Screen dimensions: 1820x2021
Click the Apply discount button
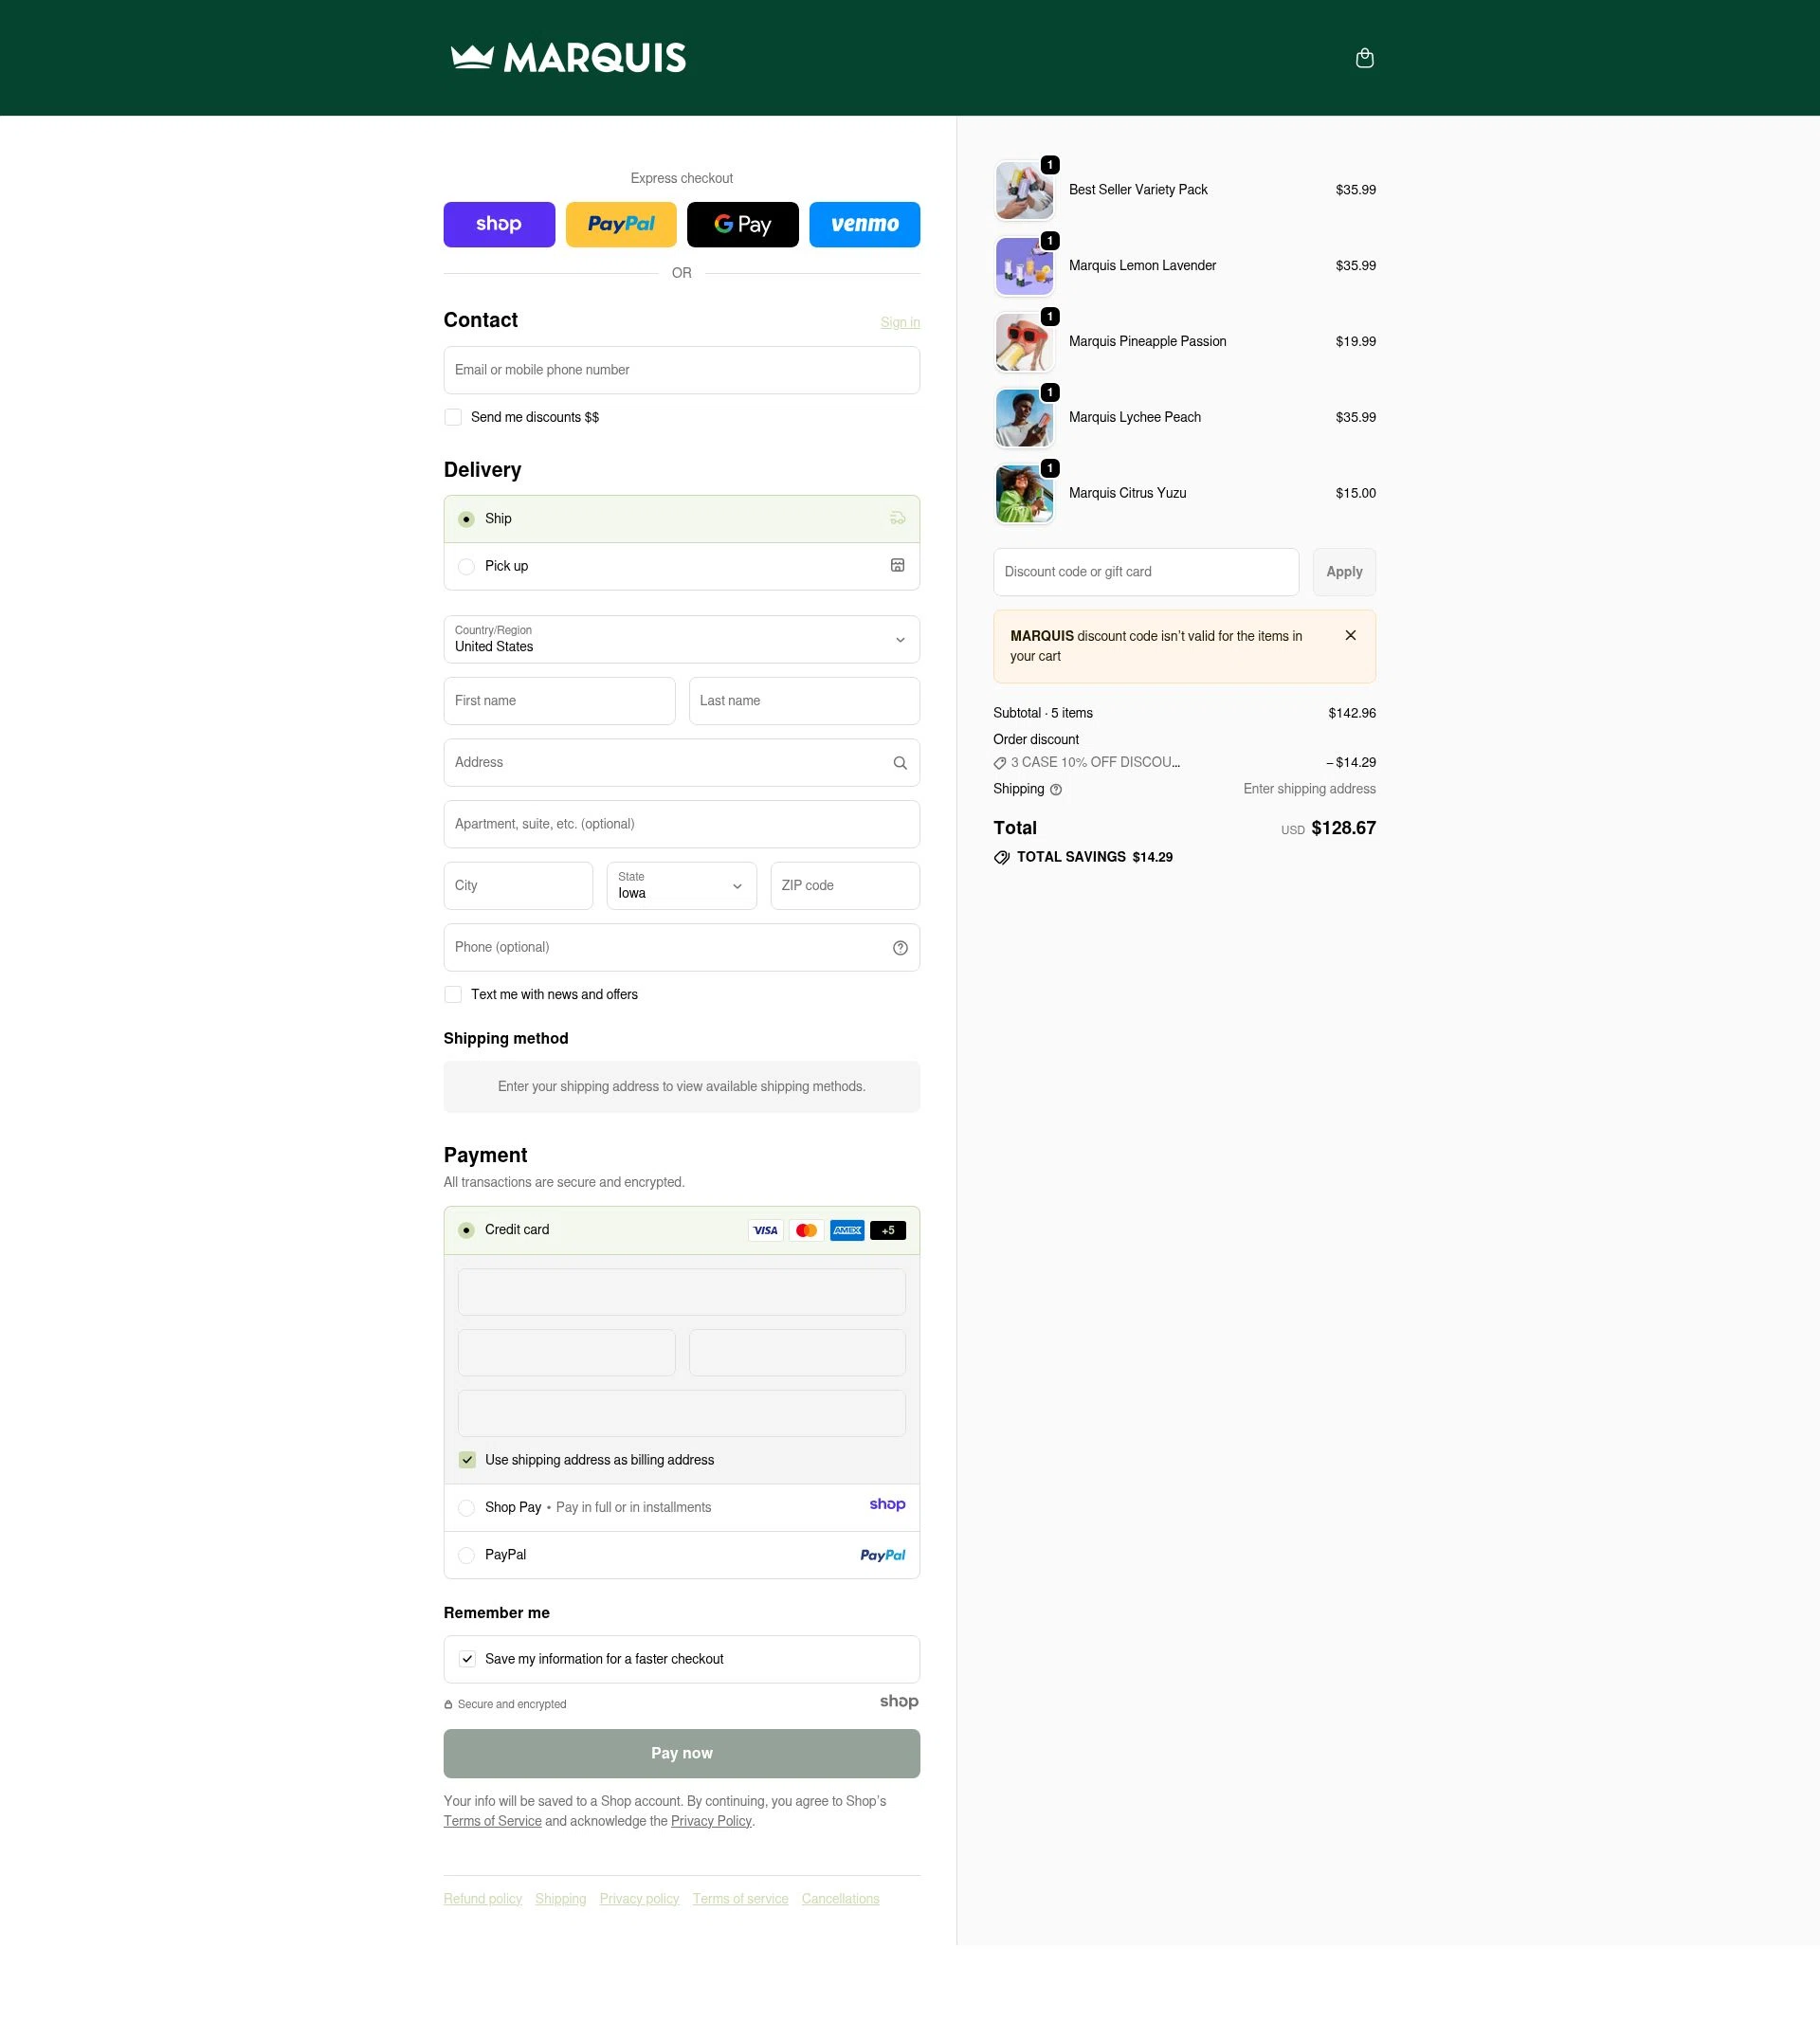(1343, 571)
